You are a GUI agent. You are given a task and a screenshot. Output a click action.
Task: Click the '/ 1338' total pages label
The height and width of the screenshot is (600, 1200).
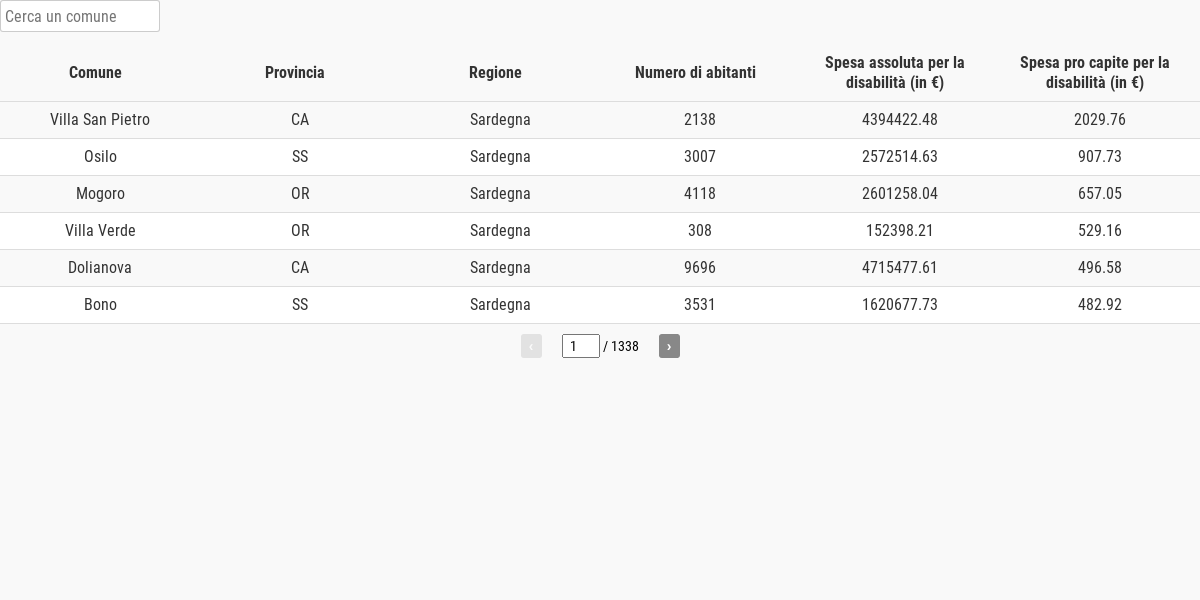pos(621,346)
